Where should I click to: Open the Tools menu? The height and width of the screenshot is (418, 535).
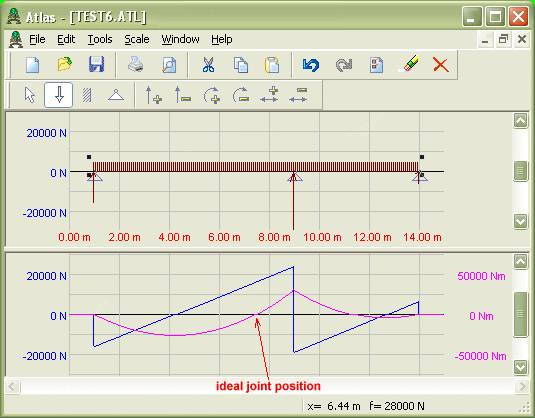pyautogui.click(x=100, y=39)
